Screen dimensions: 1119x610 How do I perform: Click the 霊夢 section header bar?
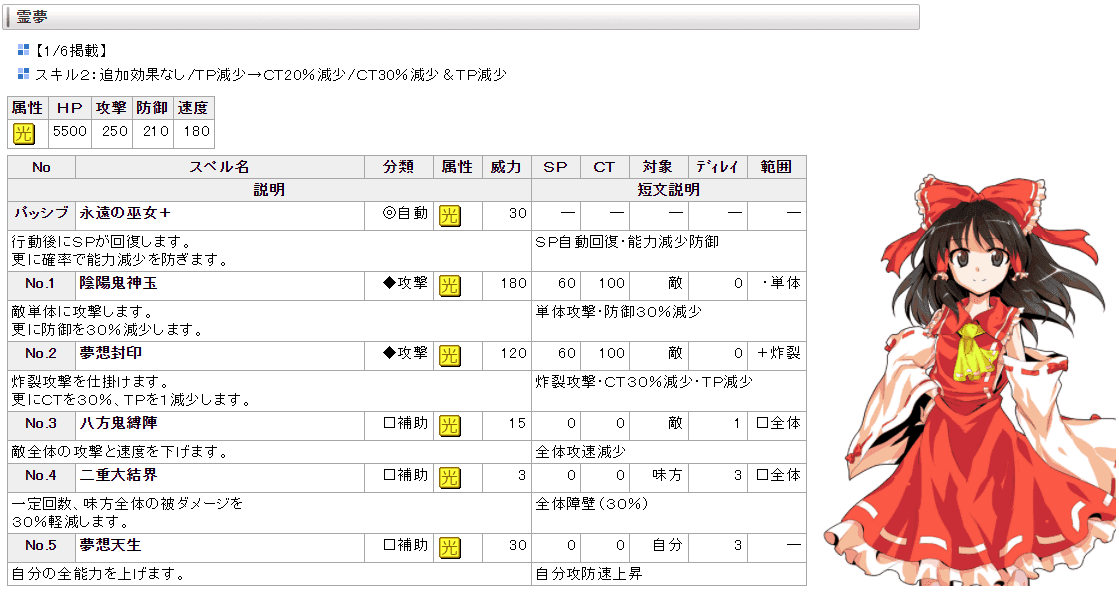[461, 17]
